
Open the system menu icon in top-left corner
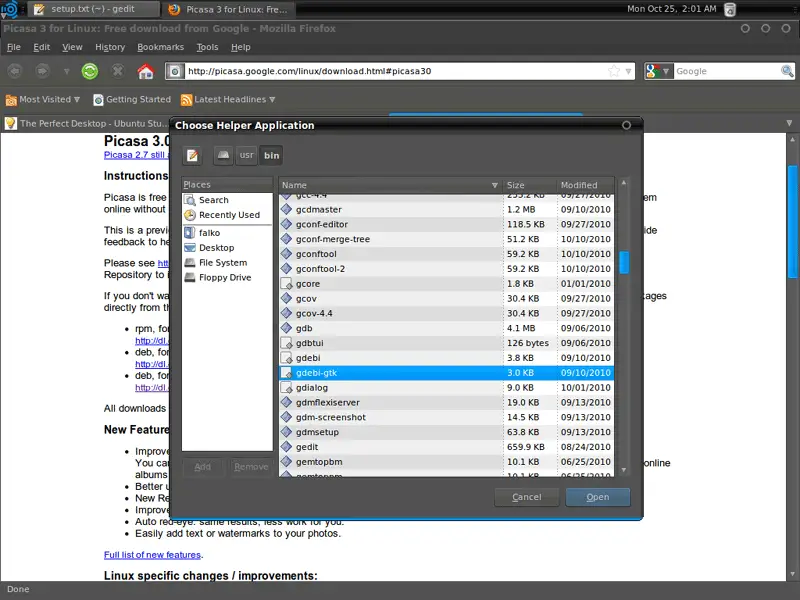tap(10, 9)
